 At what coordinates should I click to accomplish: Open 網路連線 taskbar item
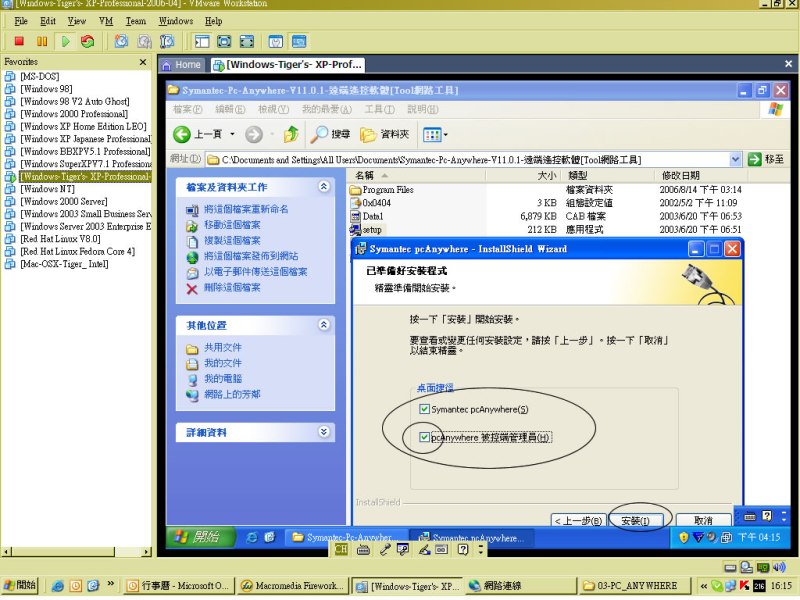coord(521,586)
